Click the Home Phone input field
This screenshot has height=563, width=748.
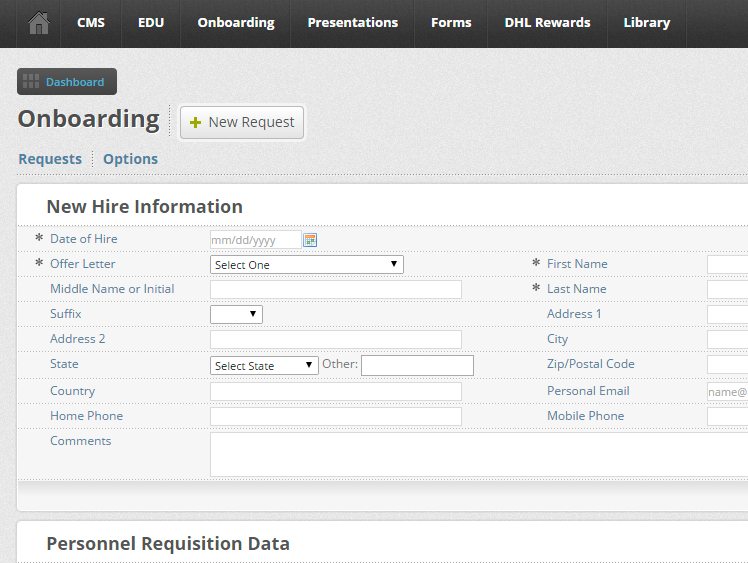pos(336,417)
